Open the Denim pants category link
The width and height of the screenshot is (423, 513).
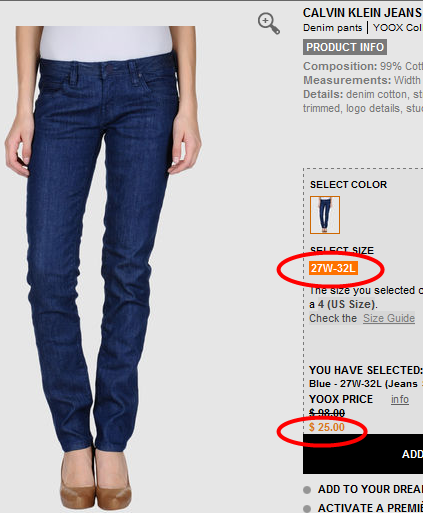(x=332, y=28)
